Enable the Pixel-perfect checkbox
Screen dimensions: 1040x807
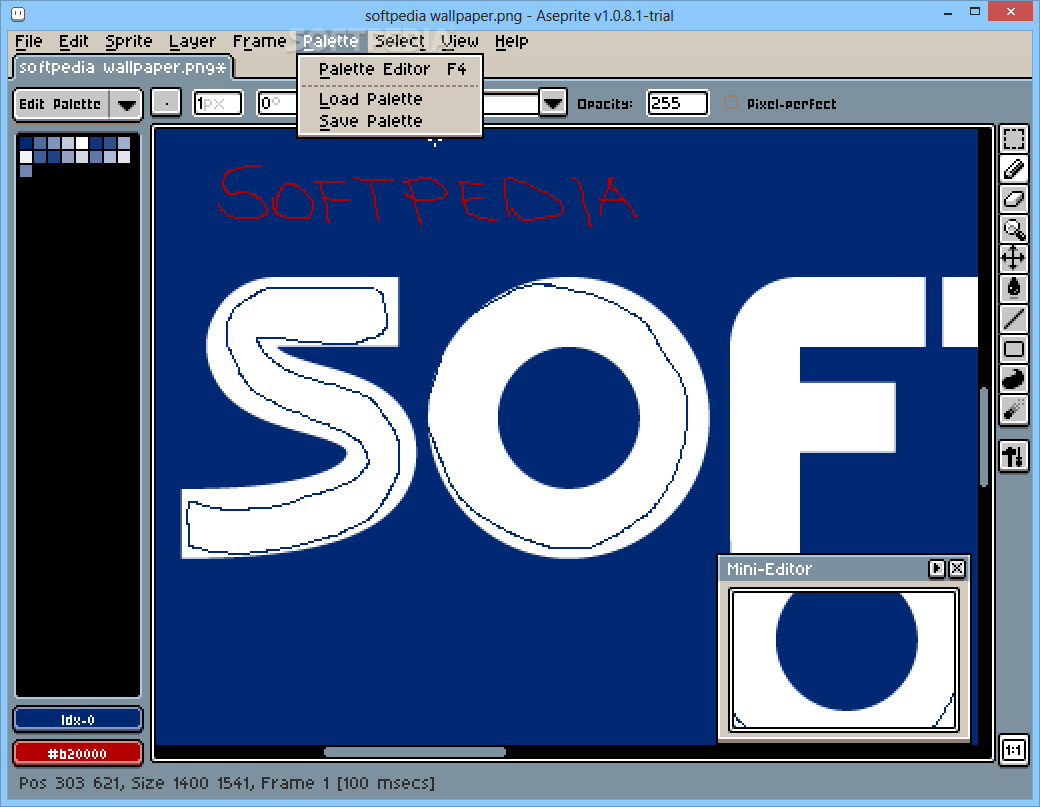pyautogui.click(x=730, y=103)
